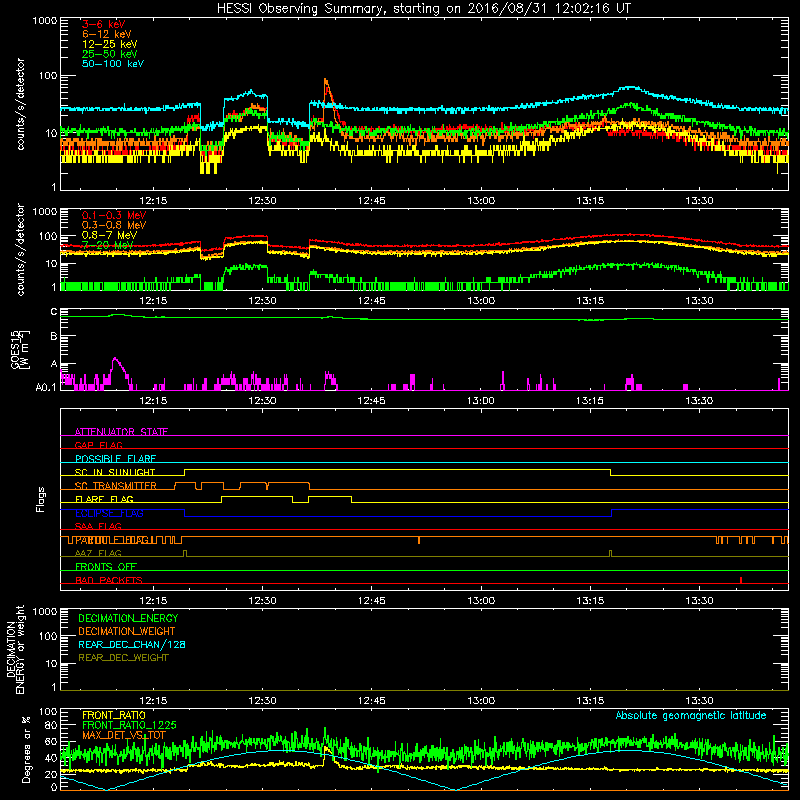The width and height of the screenshot is (800, 800).
Task: Select the POSSIBLE FLARE flag label
Action: (115, 459)
